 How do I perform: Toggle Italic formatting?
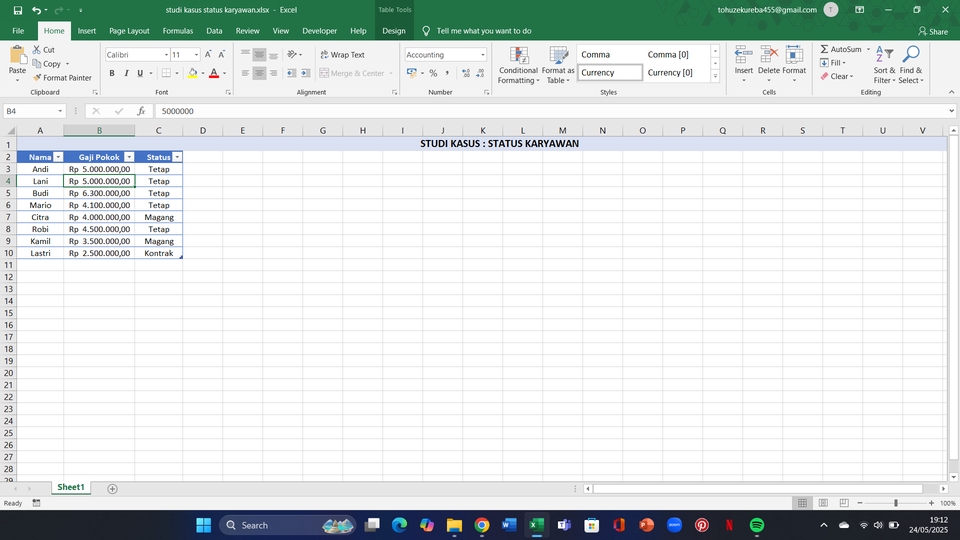(126, 73)
